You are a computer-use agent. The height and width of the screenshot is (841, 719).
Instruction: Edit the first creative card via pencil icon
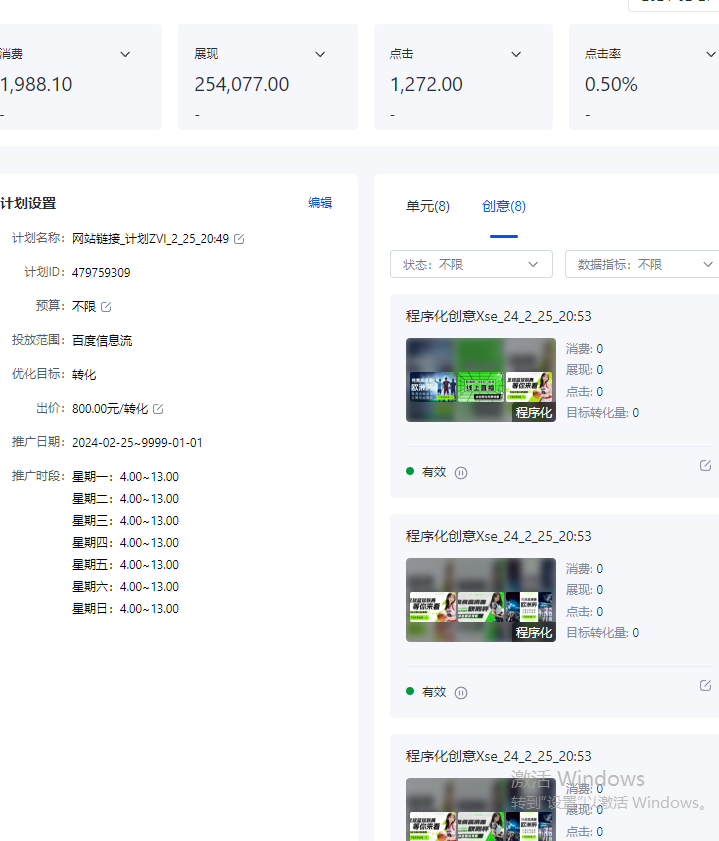(705, 466)
